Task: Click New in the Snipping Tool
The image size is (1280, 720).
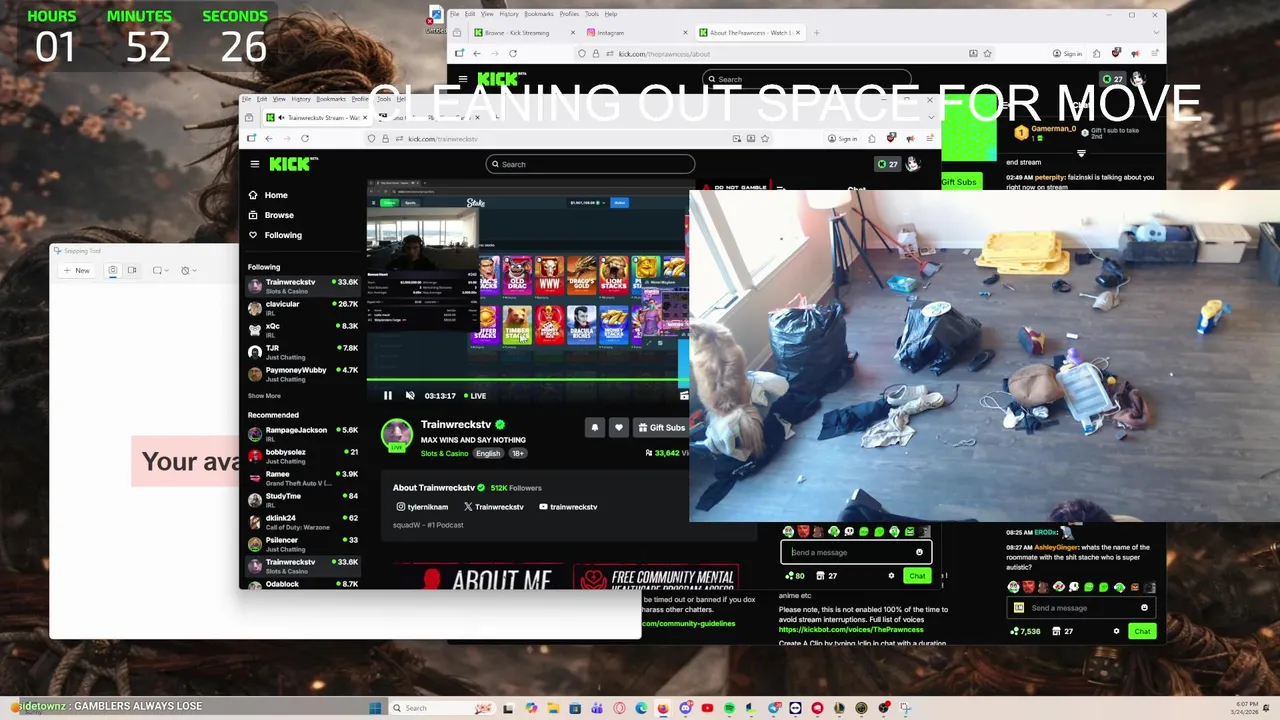Action: point(77,271)
